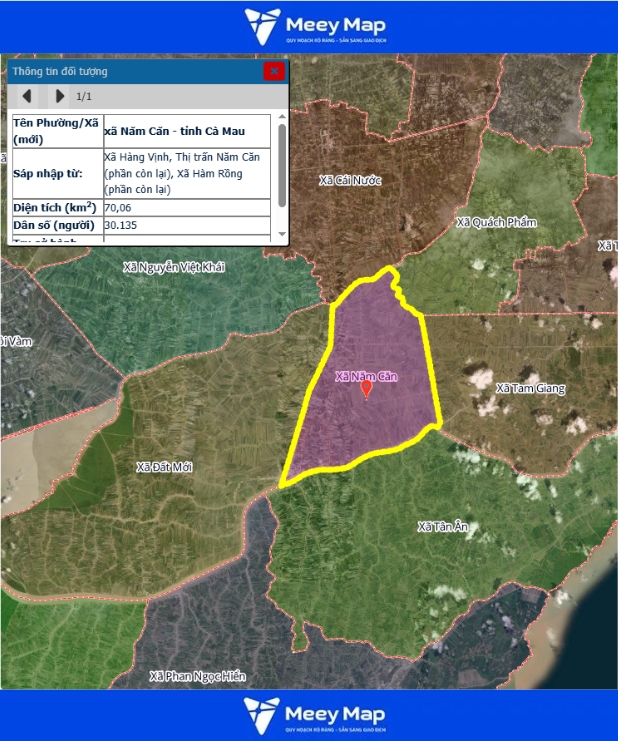Click the Xã Năm Căn highlighted label
Image resolution: width=618 pixels, height=741 pixels.
[x=366, y=376]
